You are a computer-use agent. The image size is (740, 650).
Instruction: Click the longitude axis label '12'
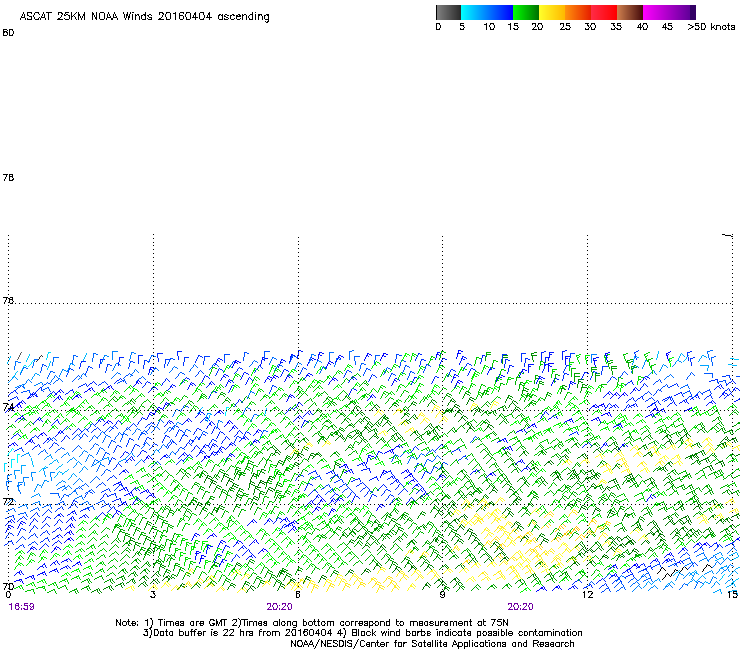(x=587, y=595)
